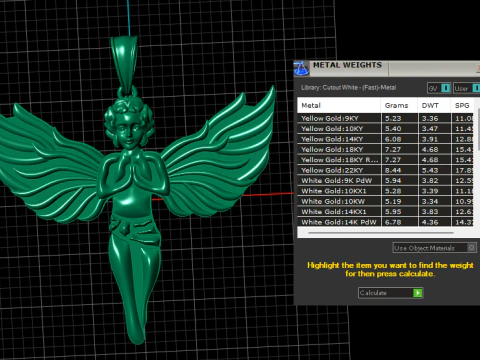480x360 pixels.
Task: Select the Yellow Gold:18KY metal
Action: [339, 149]
